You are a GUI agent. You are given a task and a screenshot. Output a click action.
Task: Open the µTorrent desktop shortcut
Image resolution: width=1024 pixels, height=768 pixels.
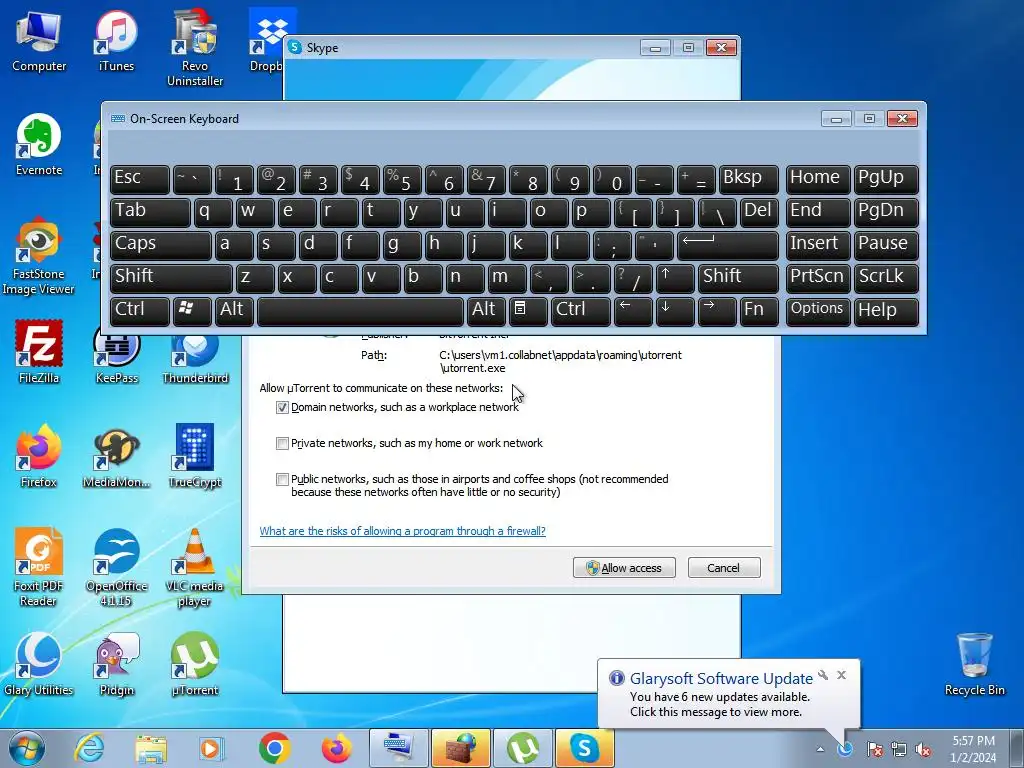pos(195,665)
